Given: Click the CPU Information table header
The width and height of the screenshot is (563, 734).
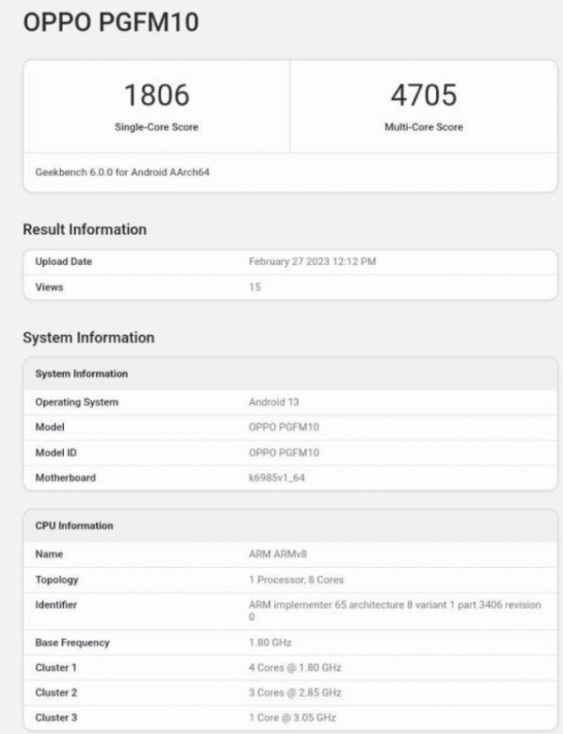Looking at the screenshot, I should coord(290,526).
